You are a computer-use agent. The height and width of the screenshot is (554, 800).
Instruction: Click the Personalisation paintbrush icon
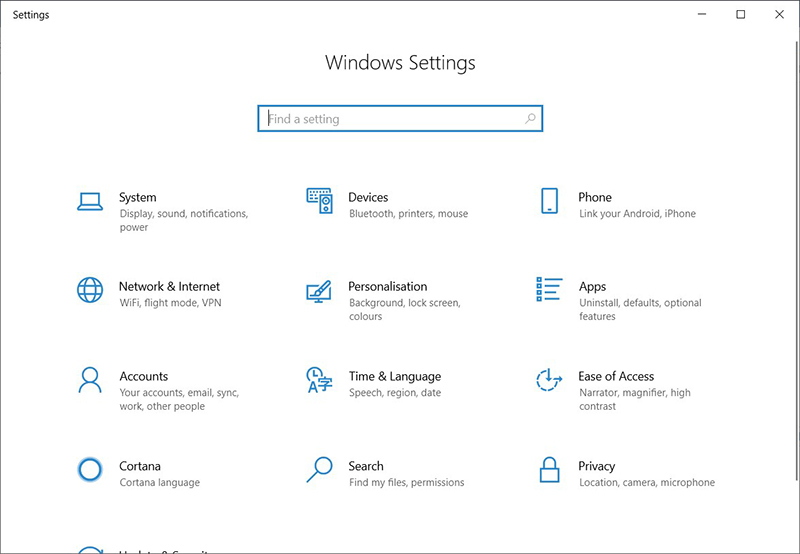click(x=319, y=291)
